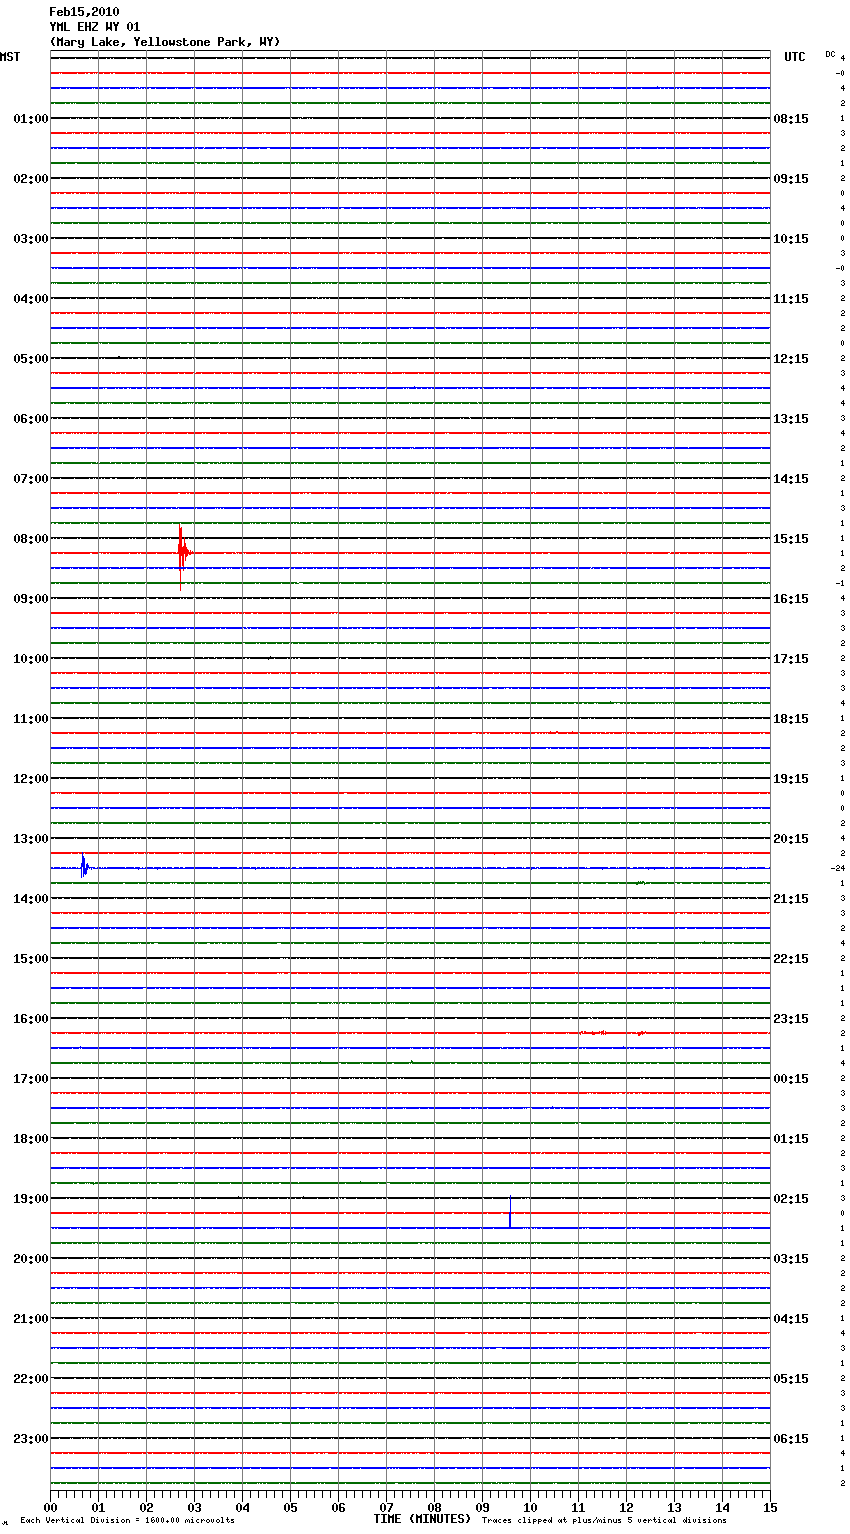Select the blue vertical spike near 19:00 MST
This screenshot has width=850, height=1534.
pyautogui.click(x=510, y=1212)
